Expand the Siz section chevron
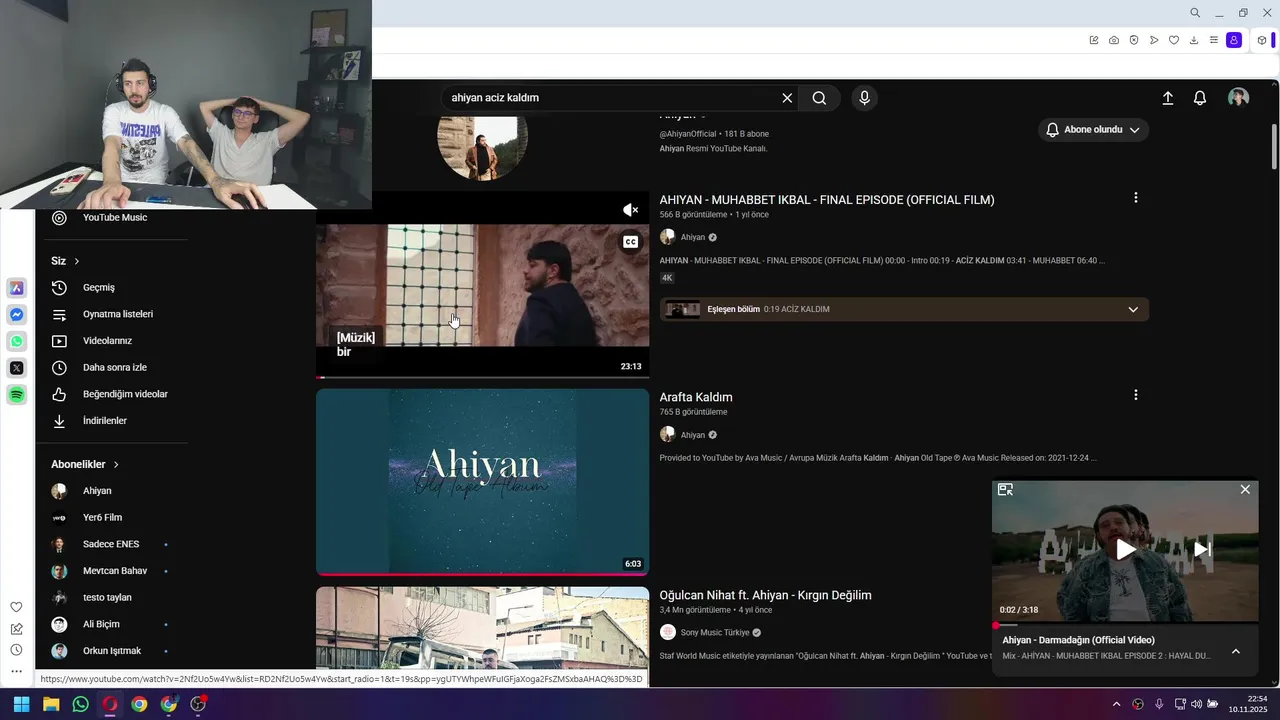 (77, 261)
